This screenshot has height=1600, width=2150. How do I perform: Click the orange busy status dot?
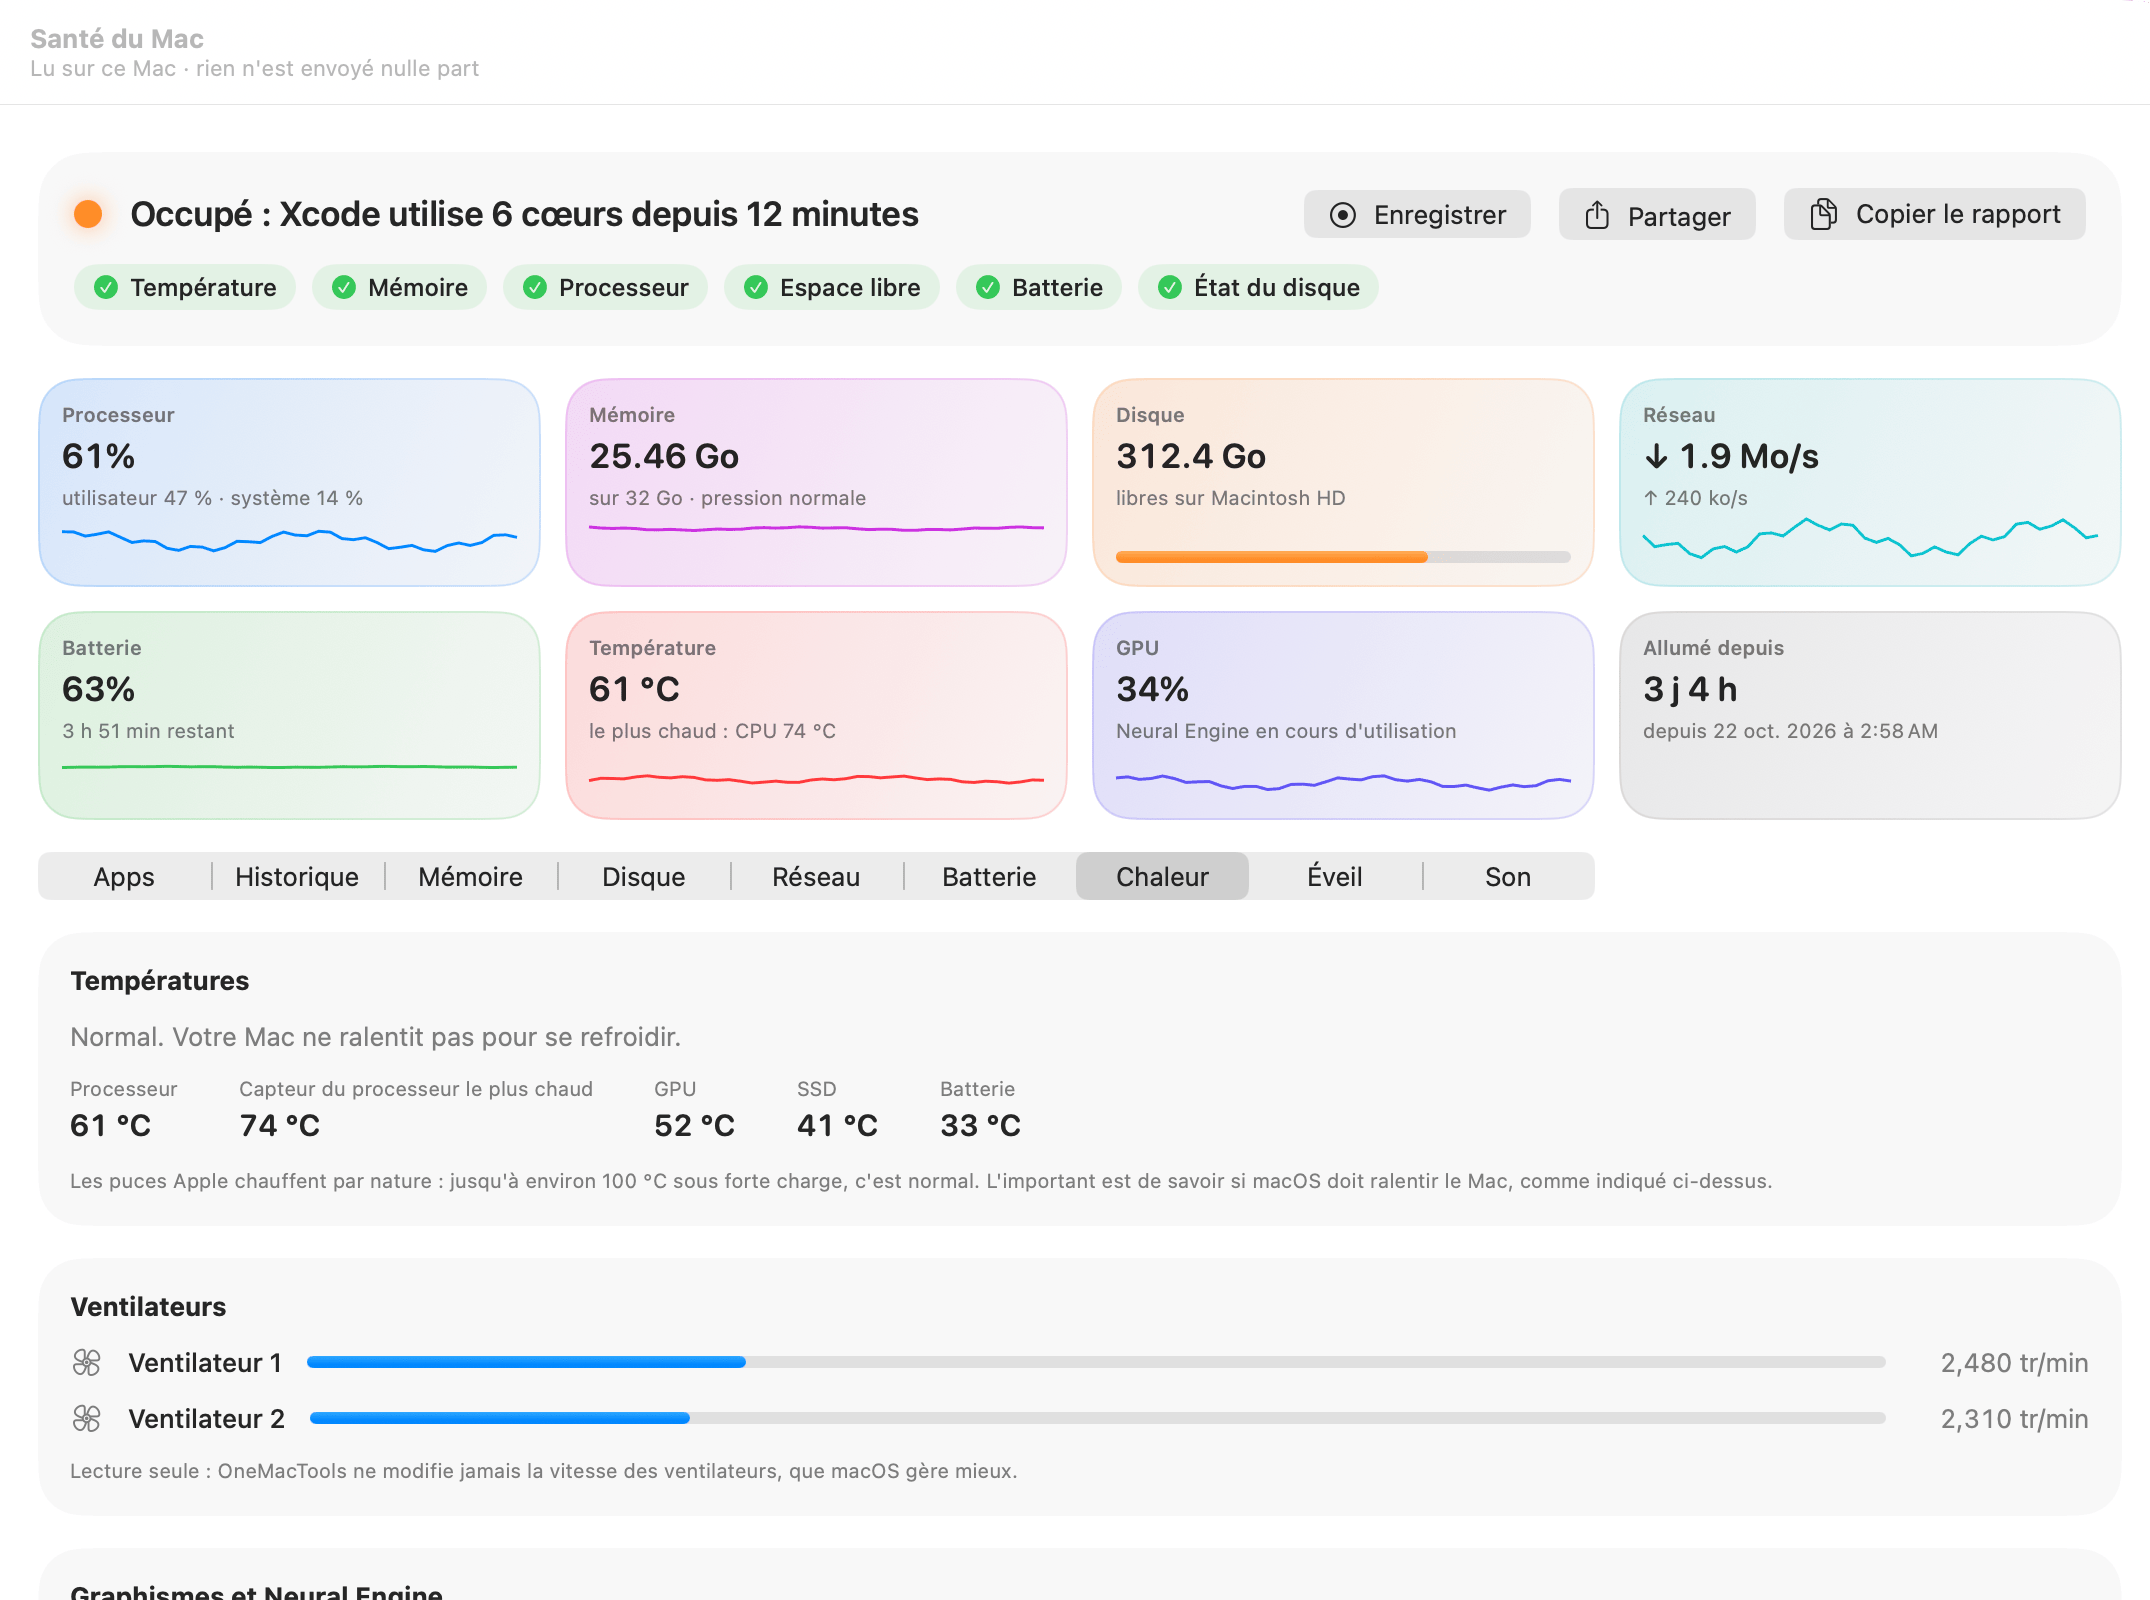(88, 214)
